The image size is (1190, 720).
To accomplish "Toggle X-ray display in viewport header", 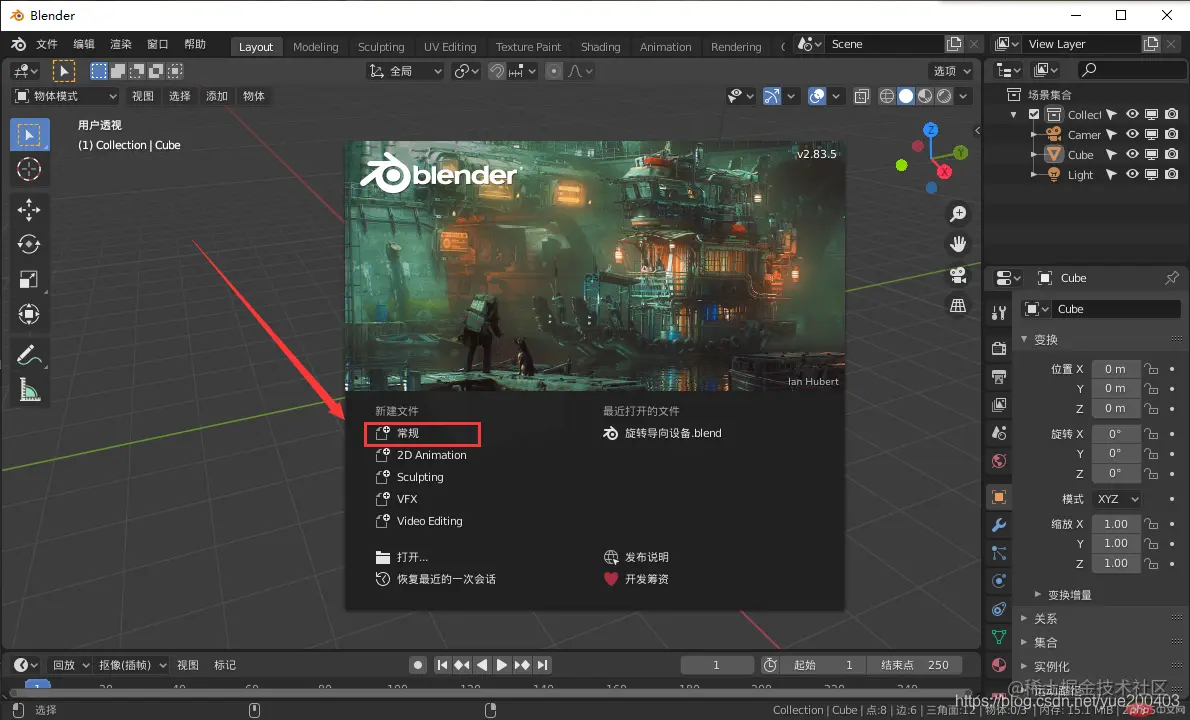I will point(861,96).
